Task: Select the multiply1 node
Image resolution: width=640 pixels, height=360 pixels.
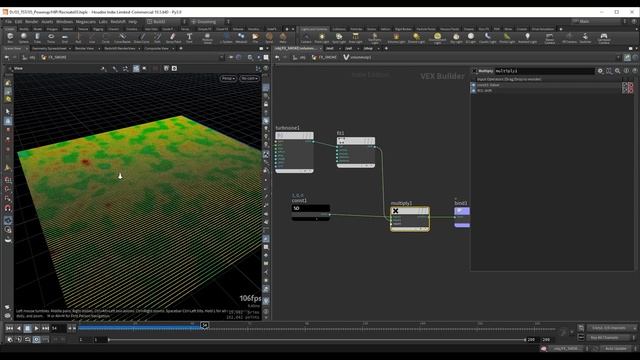Action: point(410,219)
